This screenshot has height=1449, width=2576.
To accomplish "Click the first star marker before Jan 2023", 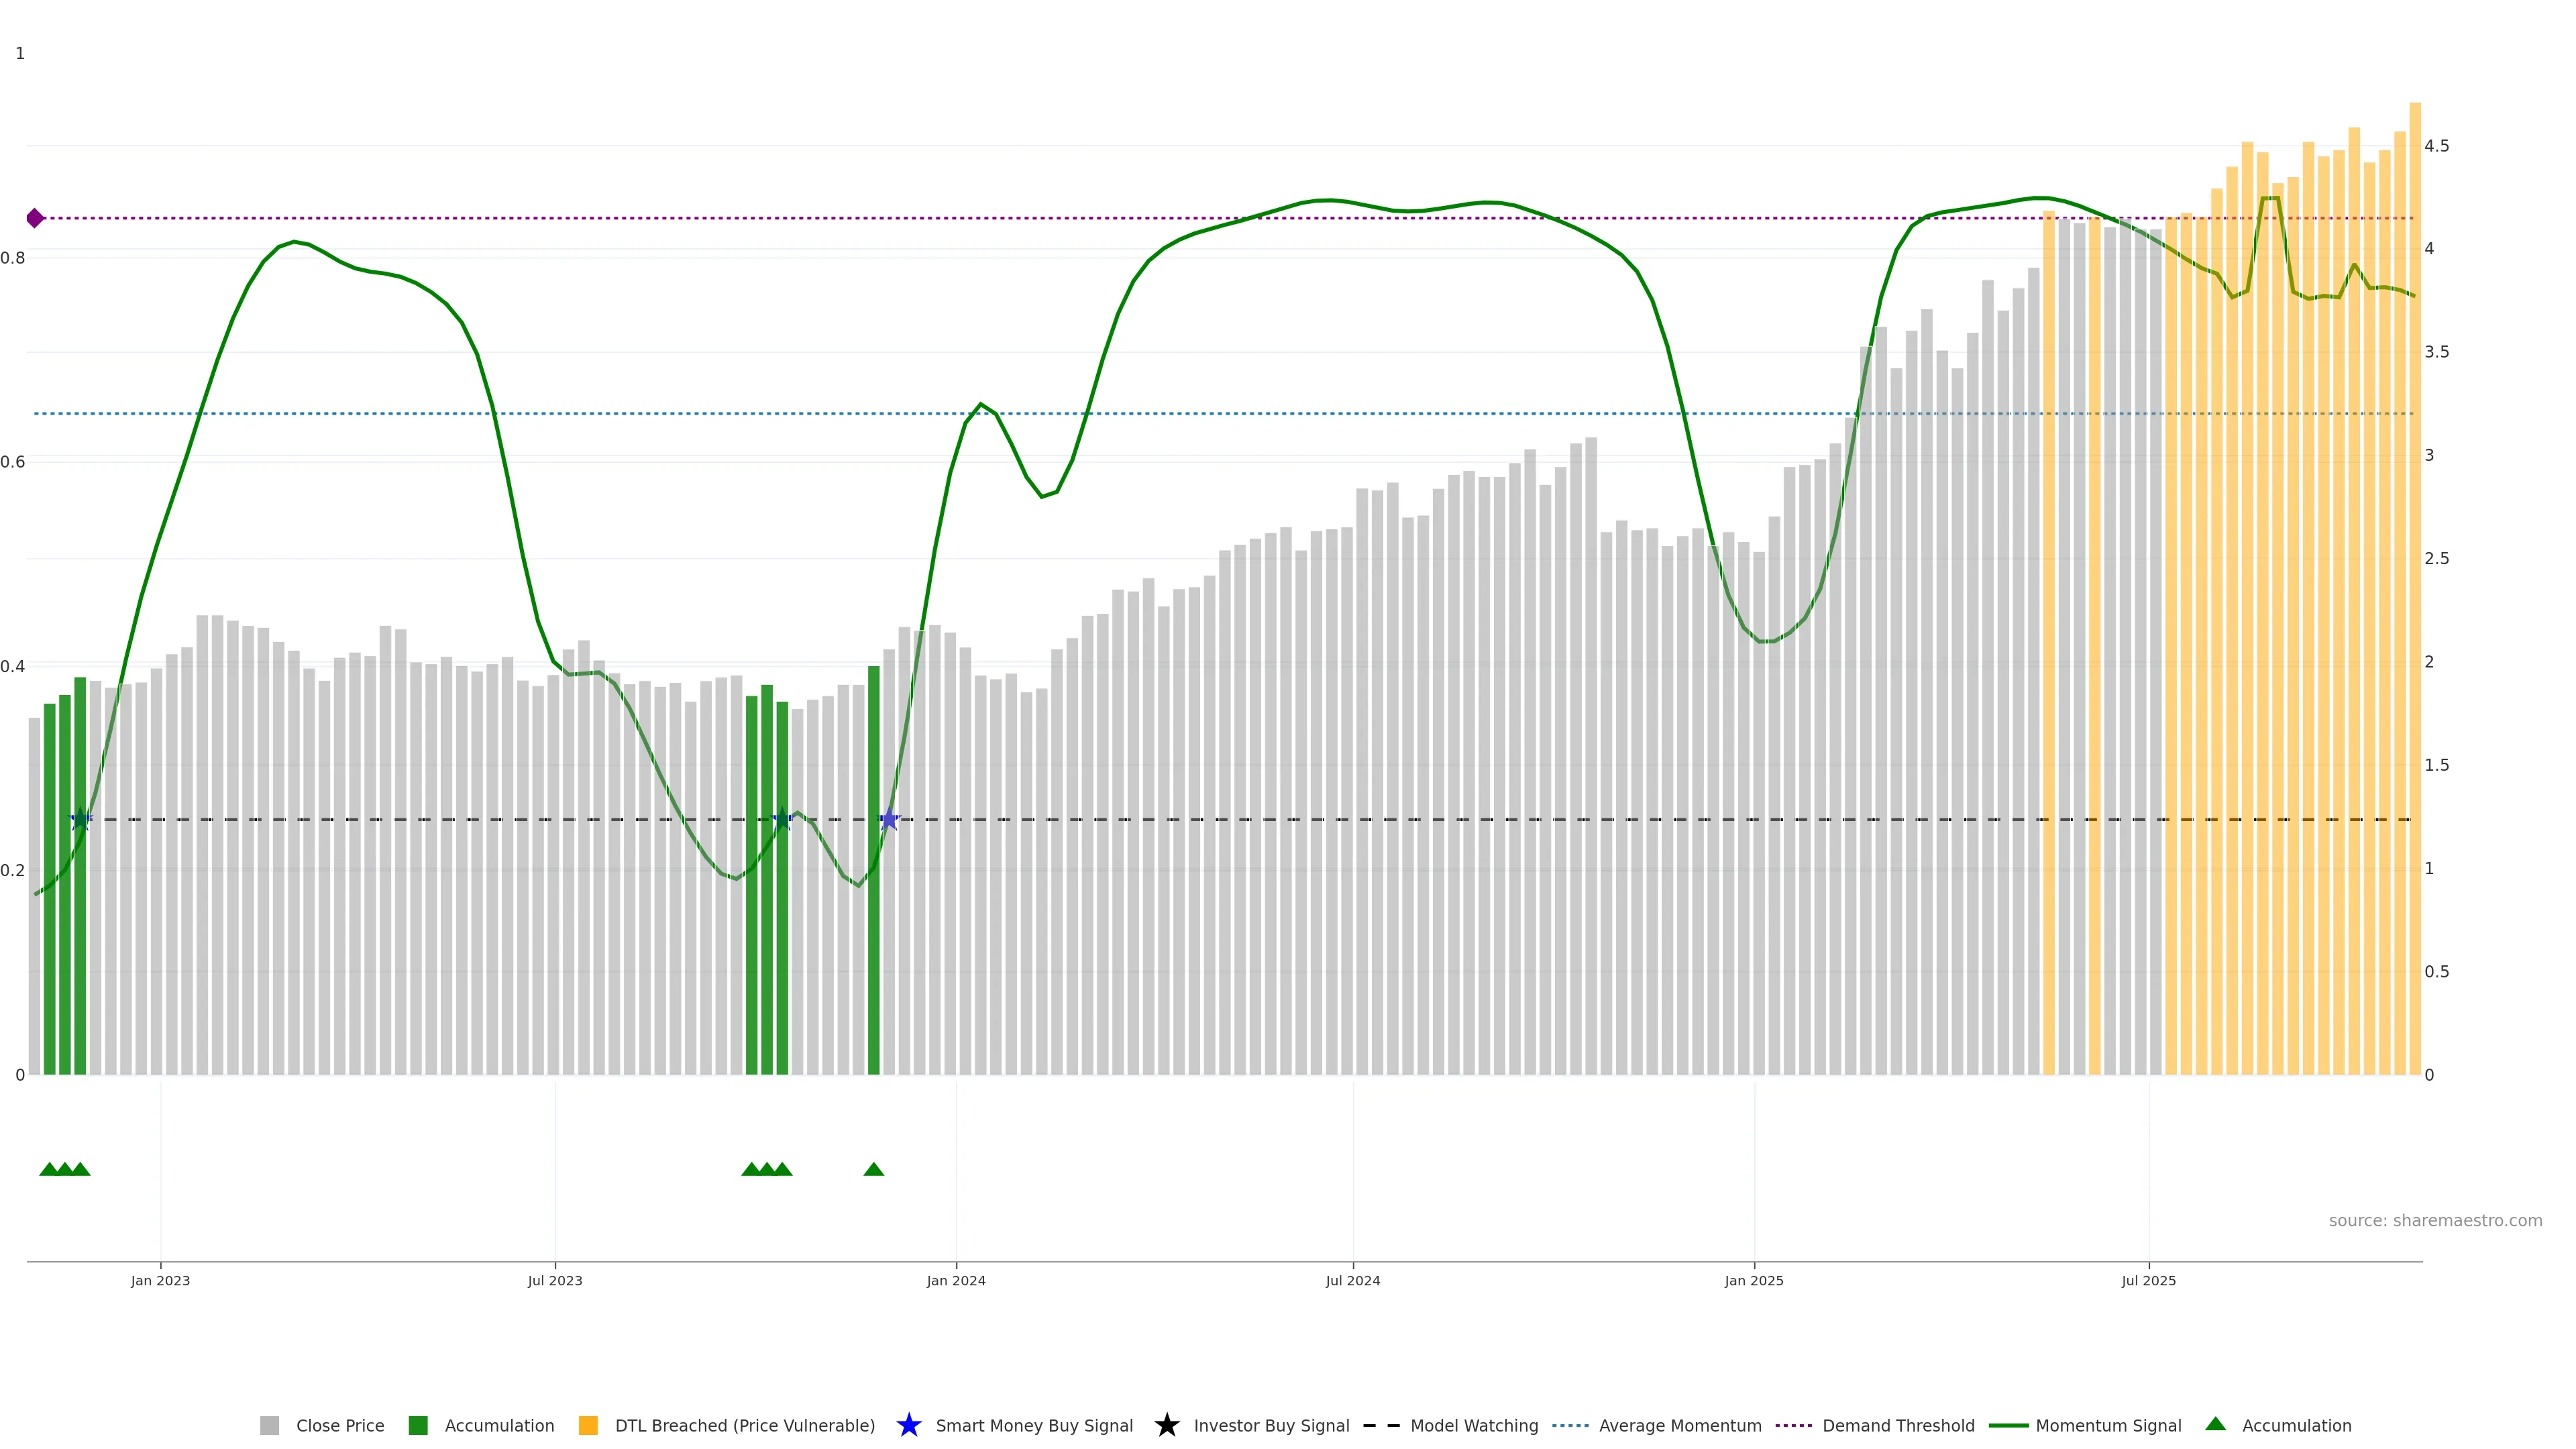I will (81, 820).
